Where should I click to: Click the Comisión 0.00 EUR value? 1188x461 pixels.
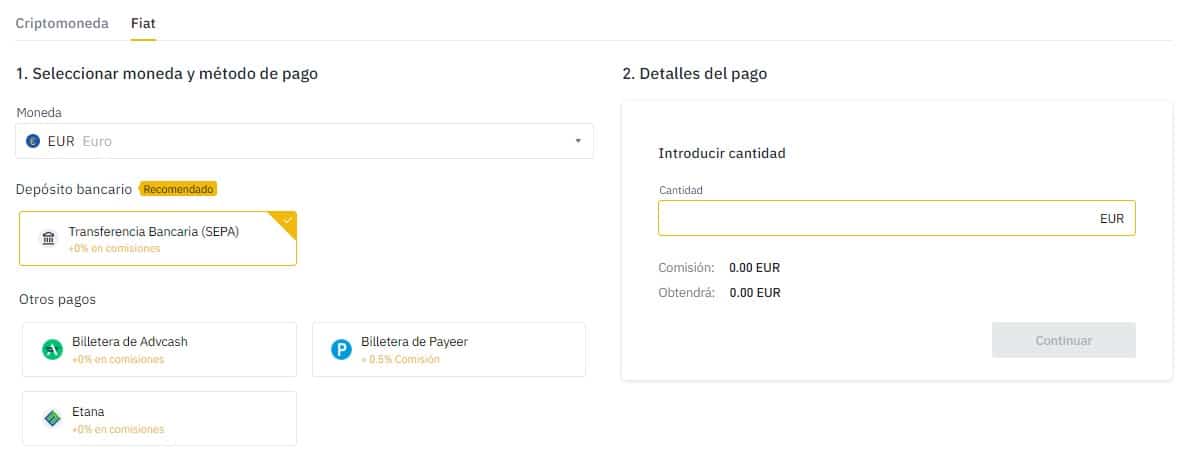(755, 268)
